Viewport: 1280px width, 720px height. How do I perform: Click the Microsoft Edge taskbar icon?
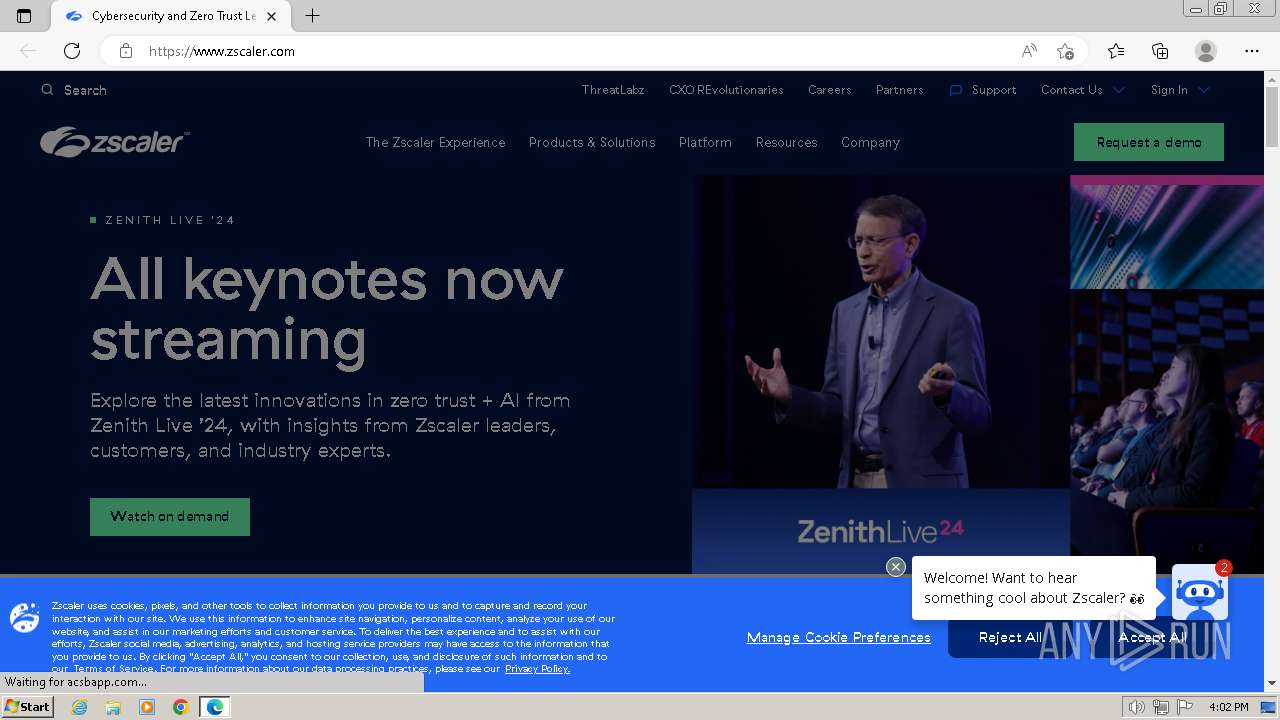coord(214,707)
